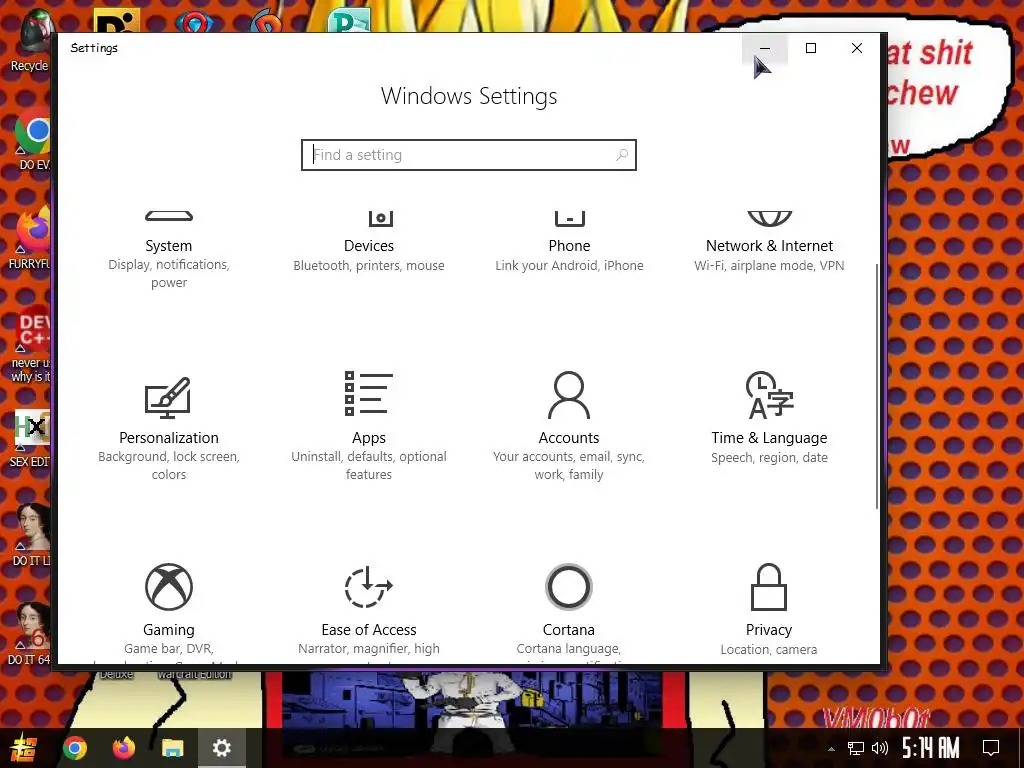Click the 5:14 AM clock
The height and width of the screenshot is (768, 1024).
[x=931, y=748]
